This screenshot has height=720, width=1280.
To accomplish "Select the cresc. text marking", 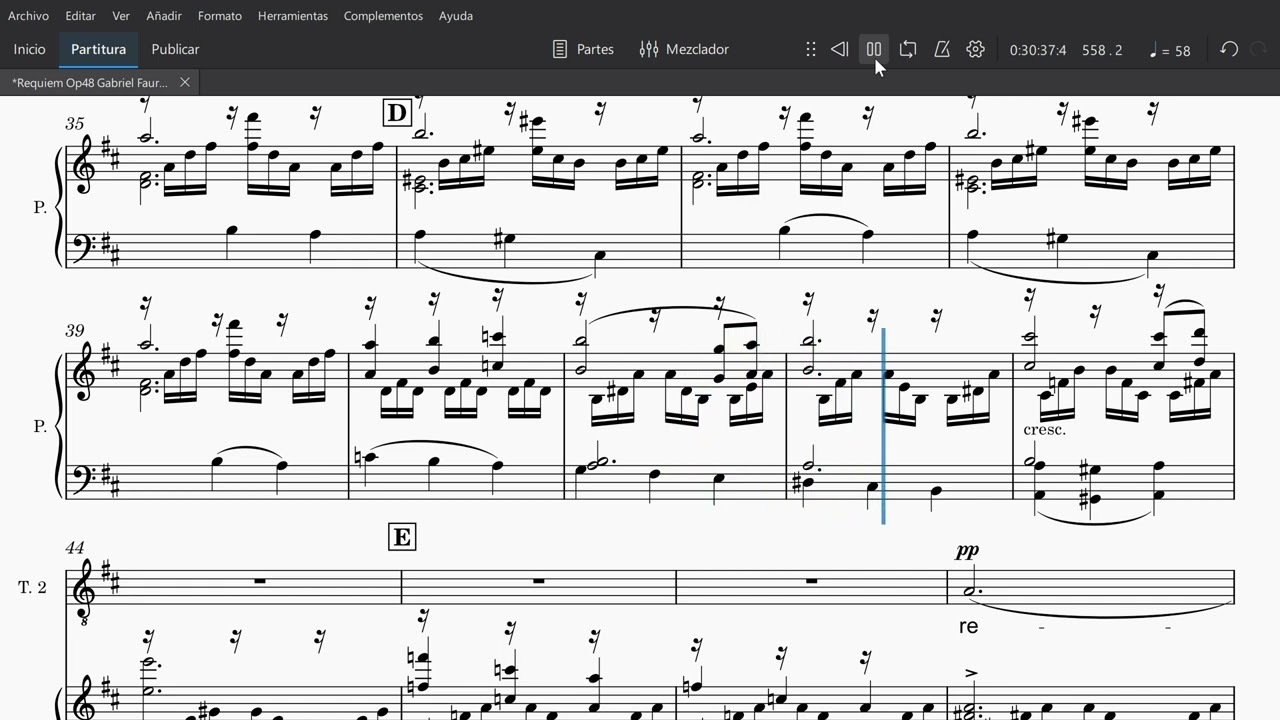I will pos(1045,430).
